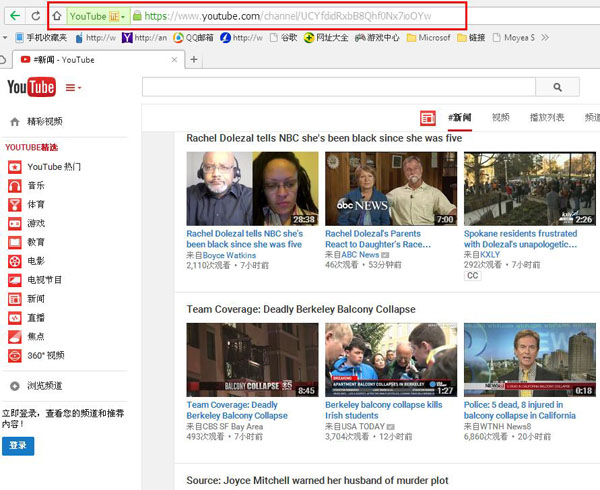Select the #新闻 channel tab
This screenshot has height=490, width=600.
click(460, 118)
